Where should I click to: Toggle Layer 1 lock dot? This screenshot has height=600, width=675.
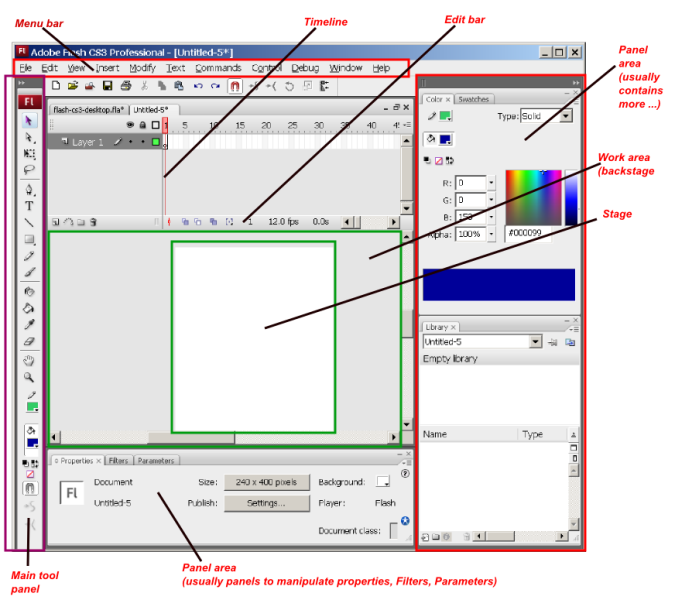tap(143, 142)
